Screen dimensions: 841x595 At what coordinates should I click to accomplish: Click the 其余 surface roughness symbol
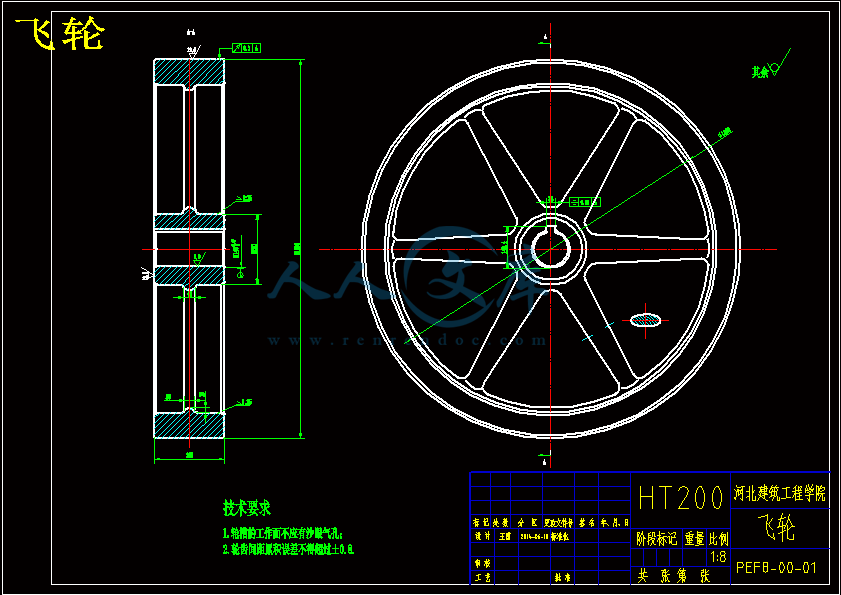click(x=770, y=64)
